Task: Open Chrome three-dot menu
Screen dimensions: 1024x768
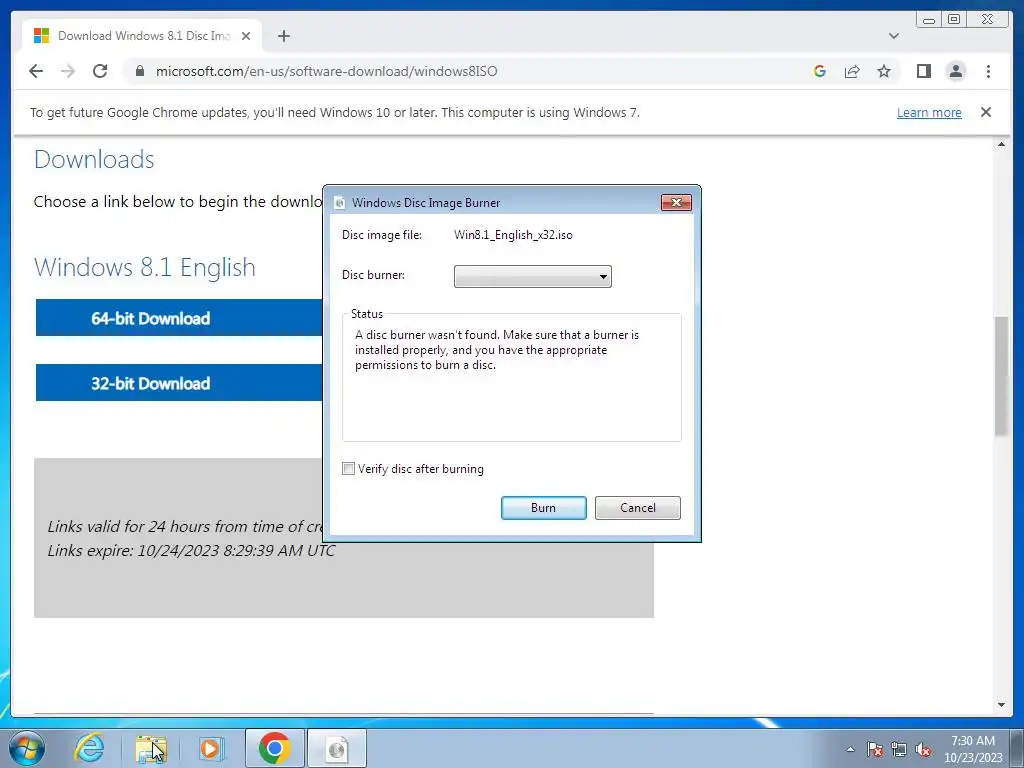Action: pos(988,71)
